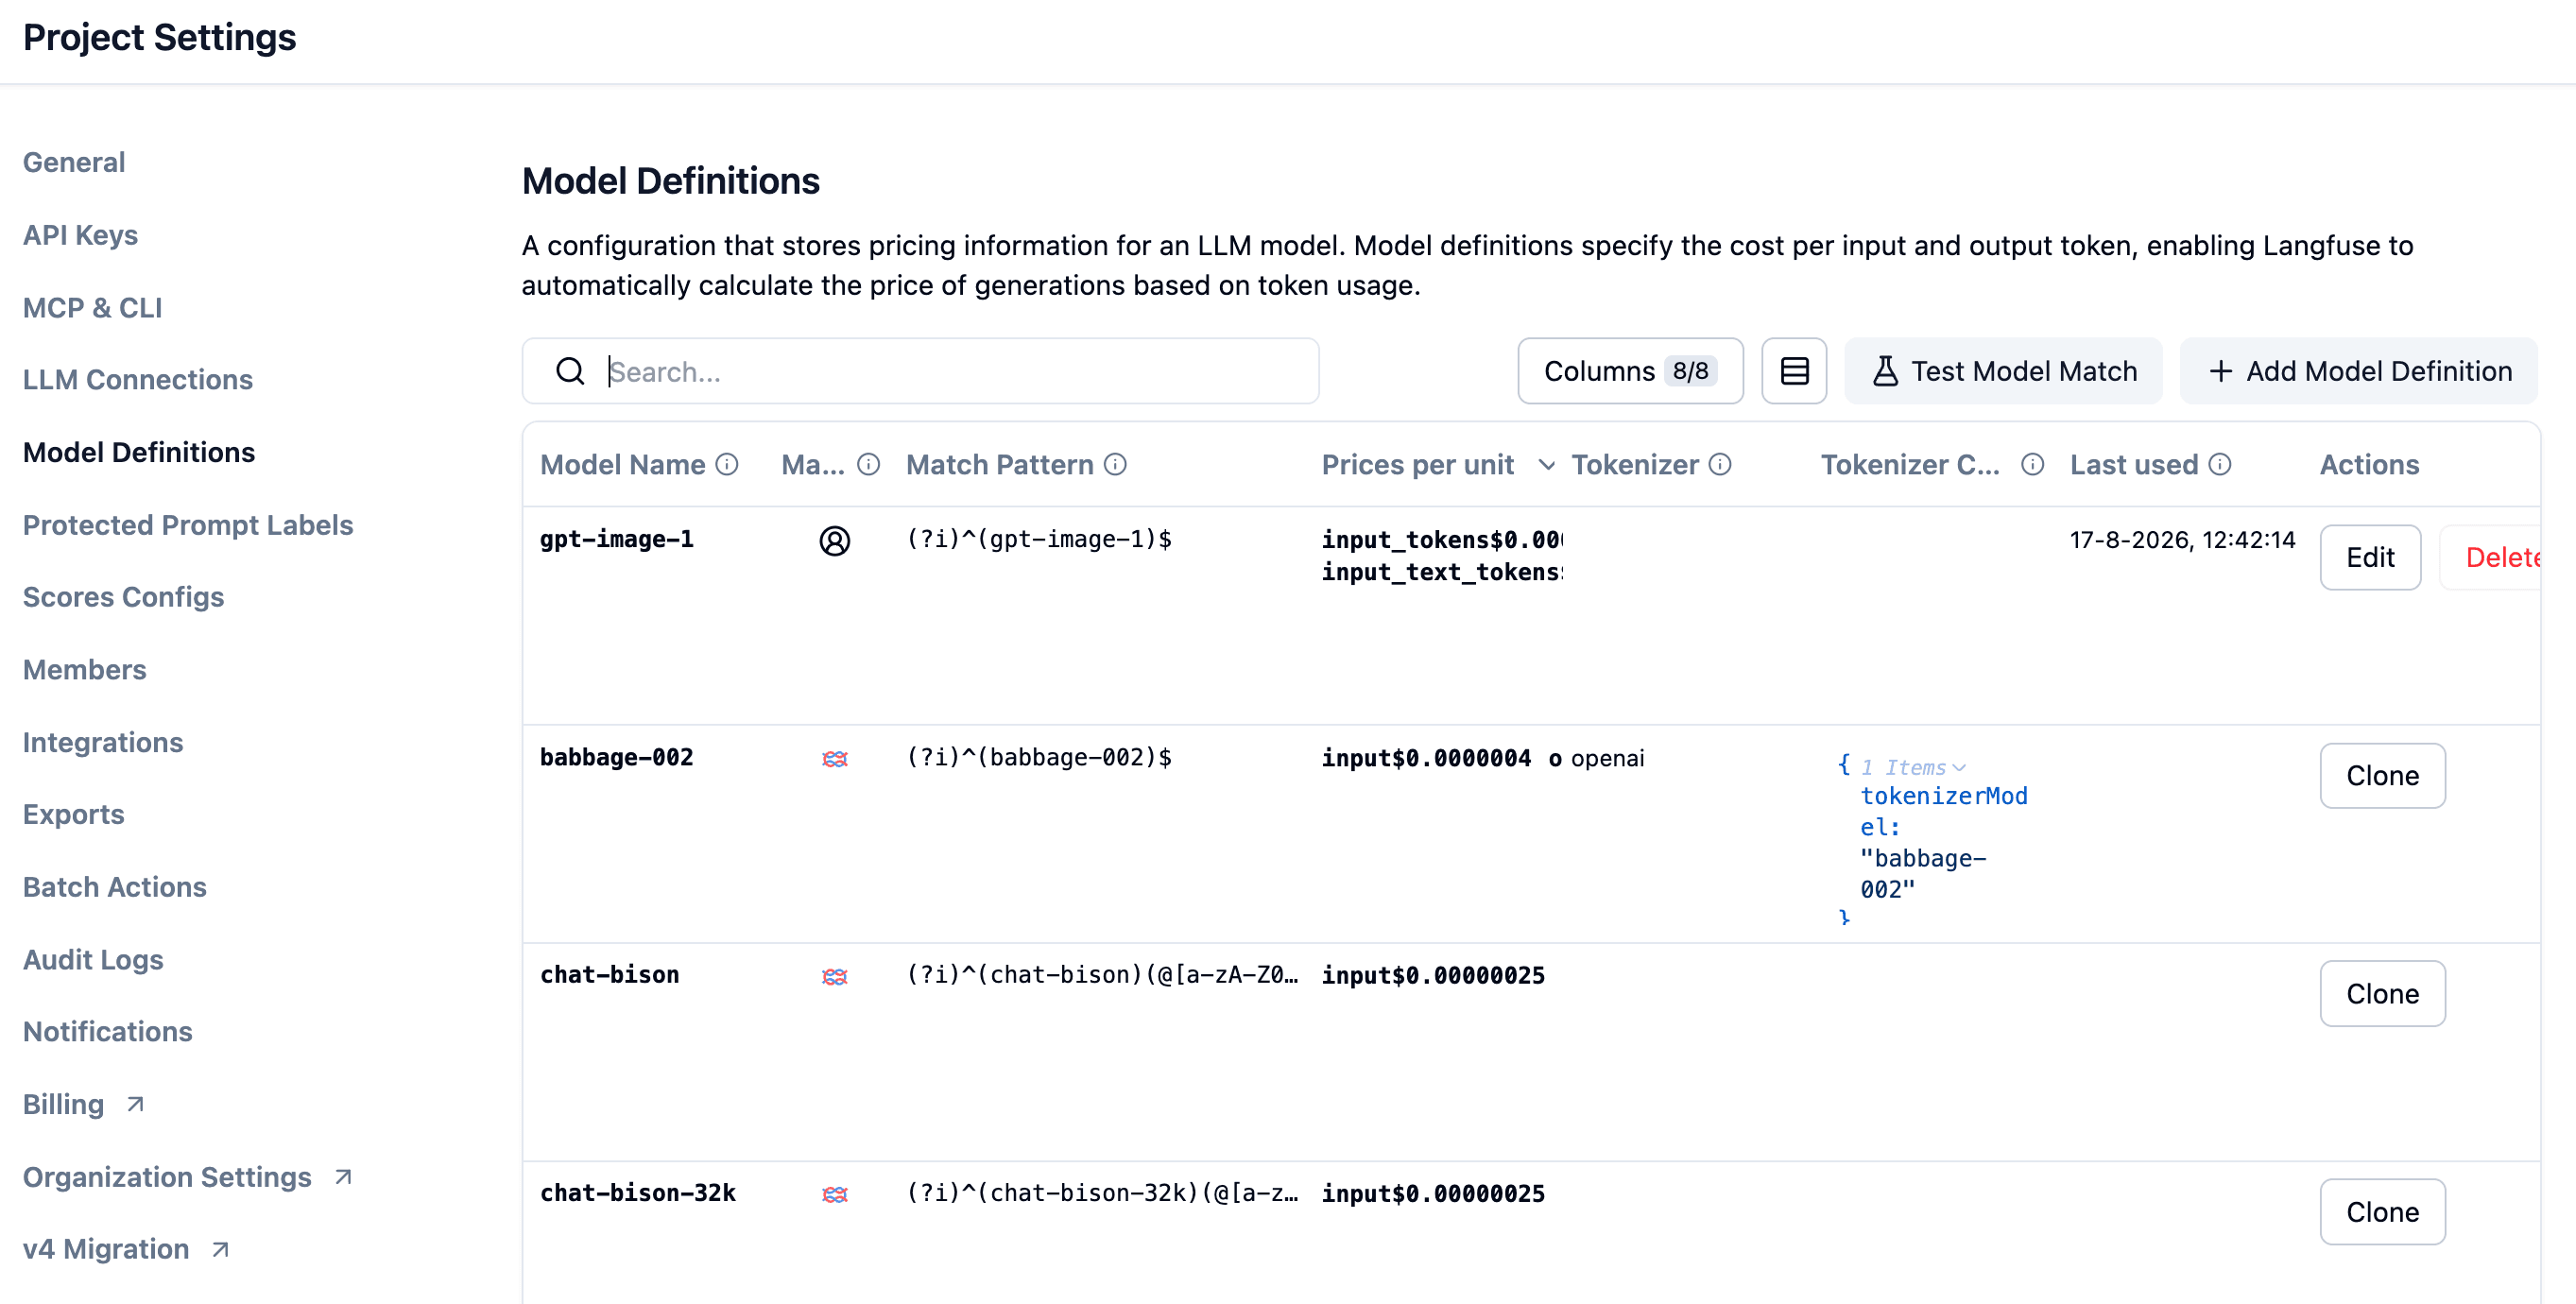Viewport: 2576px width, 1304px height.
Task: Select Model Definitions in sidebar
Action: (x=139, y=452)
